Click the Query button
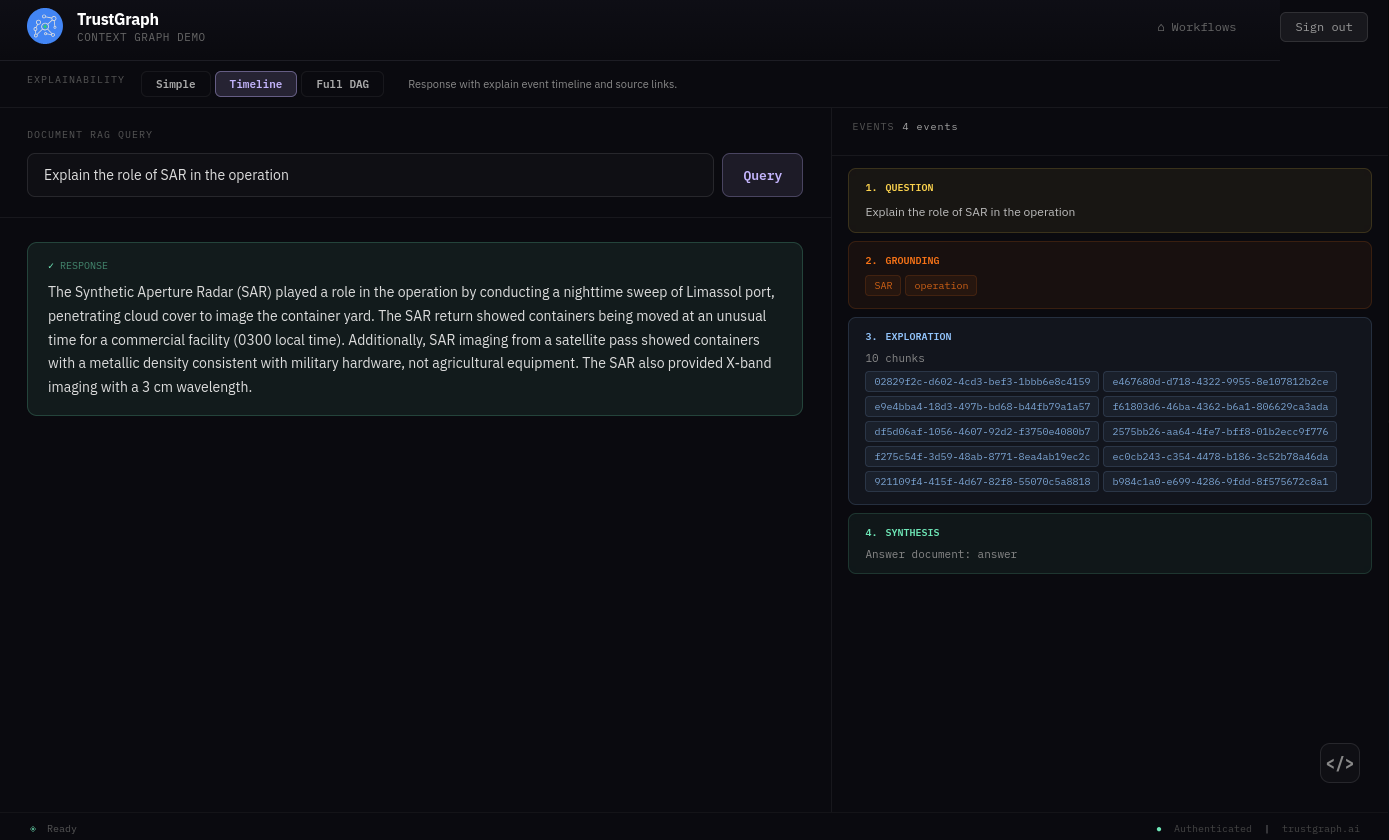The image size is (1389, 840). tap(762, 175)
